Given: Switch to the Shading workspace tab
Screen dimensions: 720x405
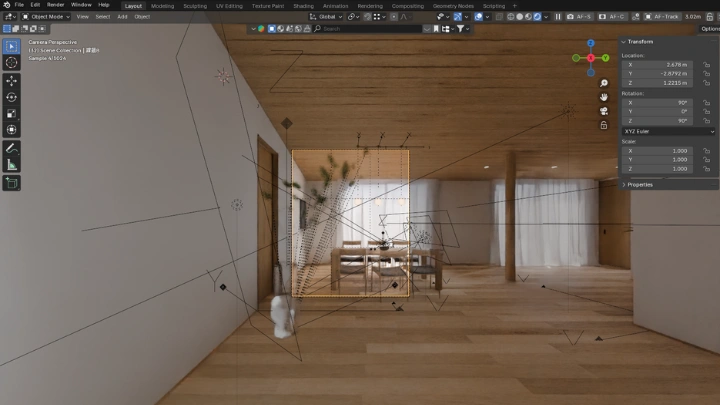Looking at the screenshot, I should pyautogui.click(x=304, y=6).
